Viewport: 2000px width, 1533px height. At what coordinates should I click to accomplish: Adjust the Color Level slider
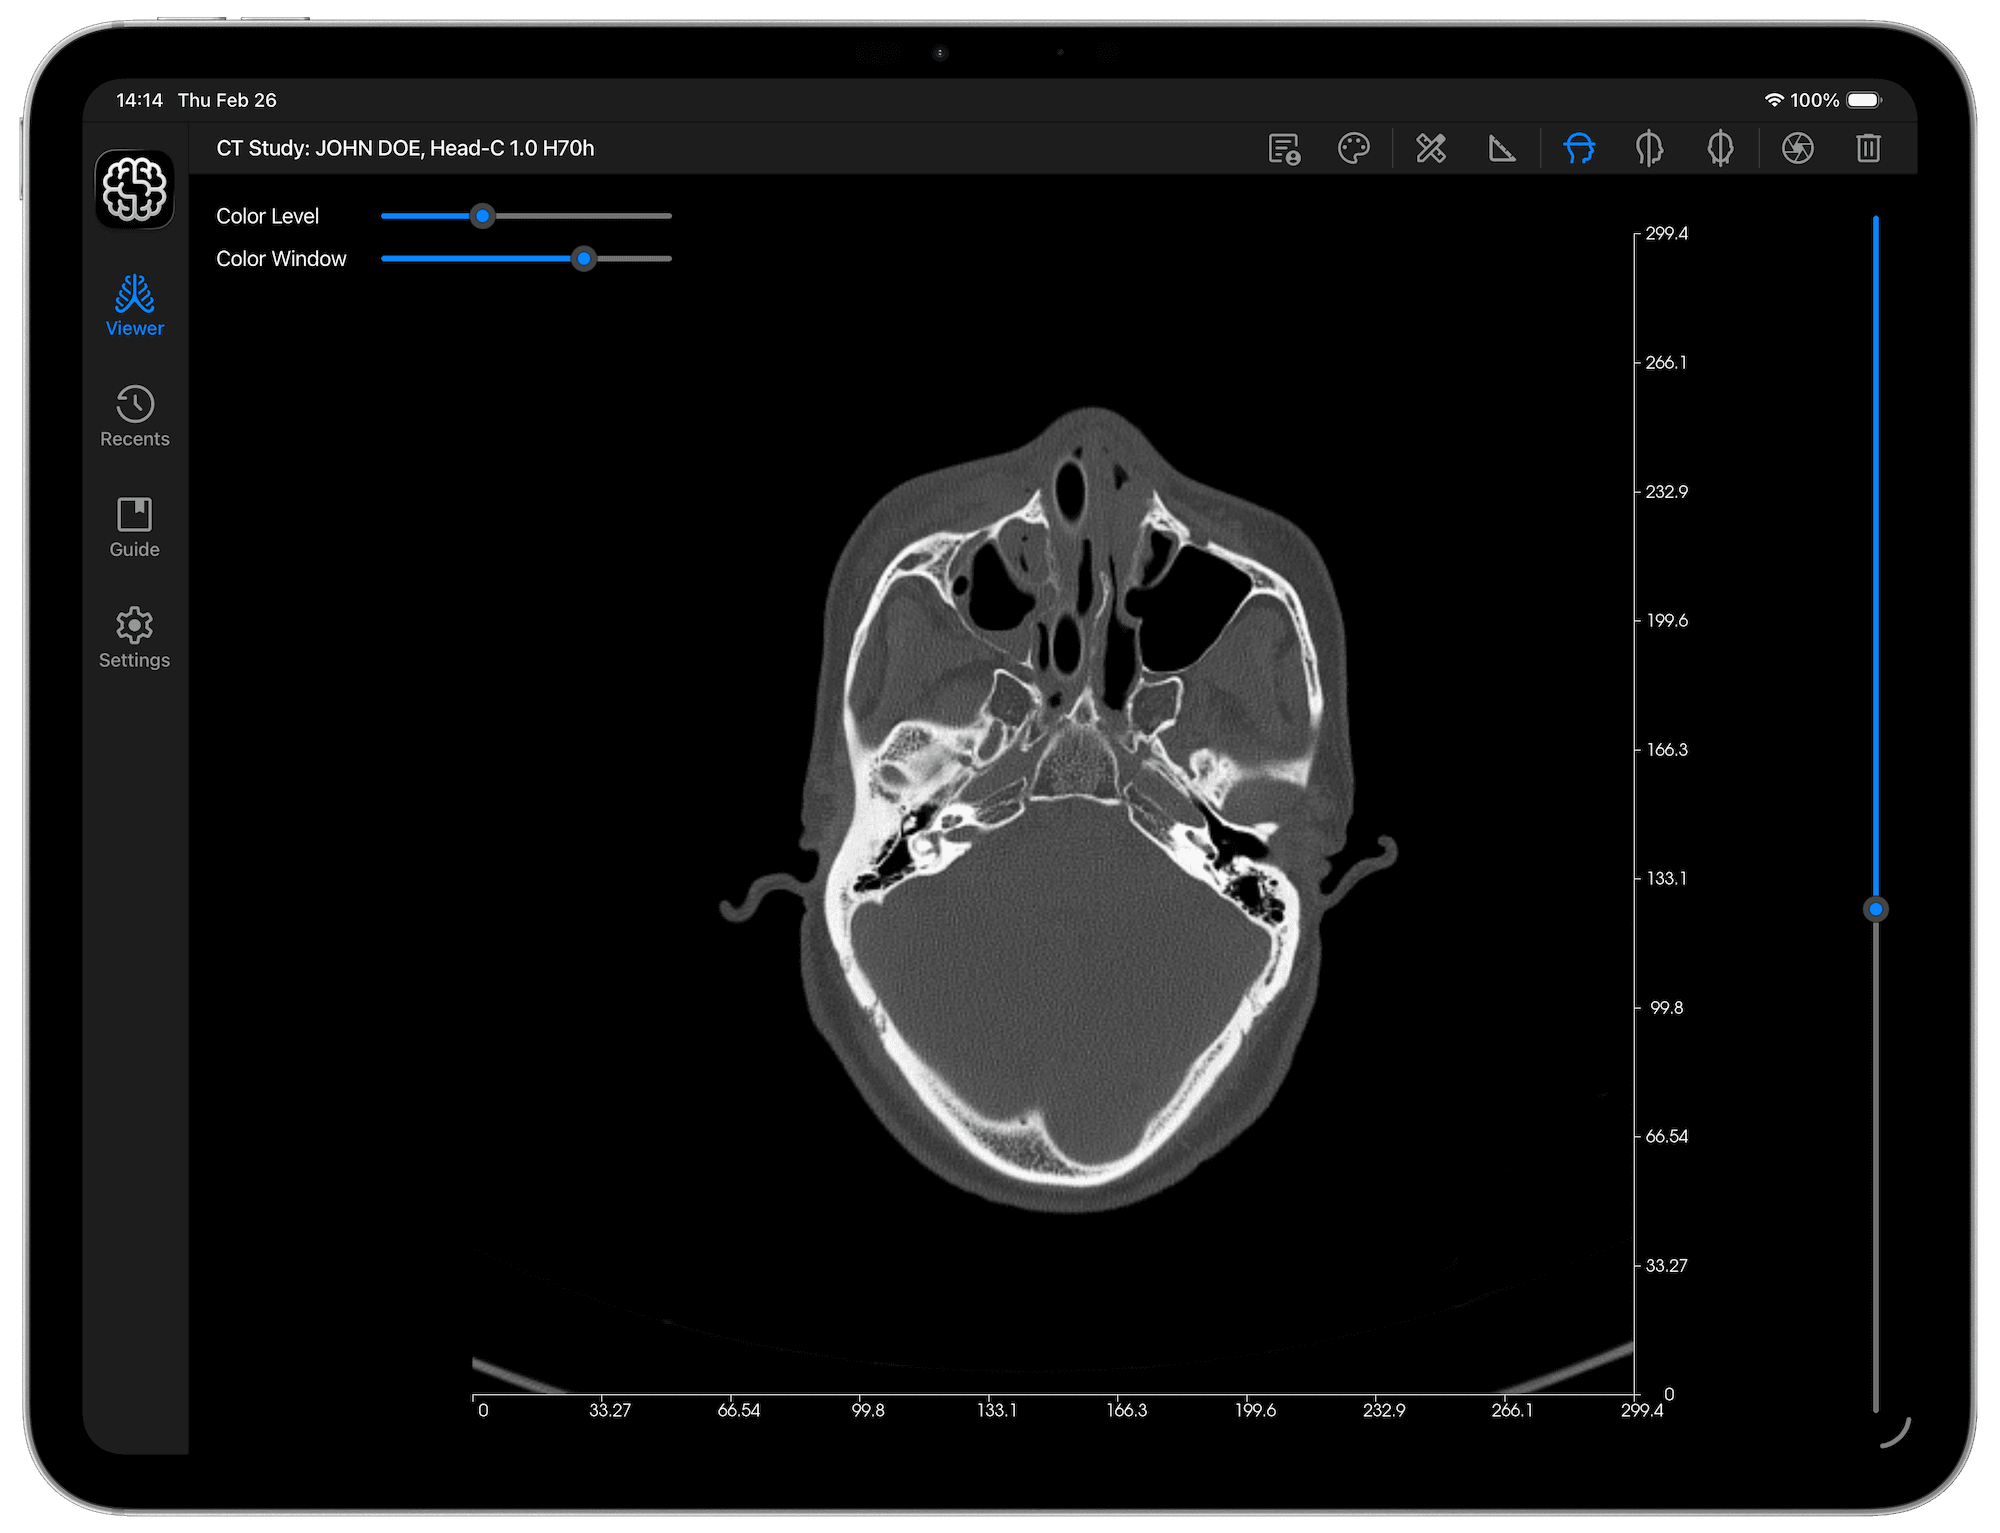484,216
